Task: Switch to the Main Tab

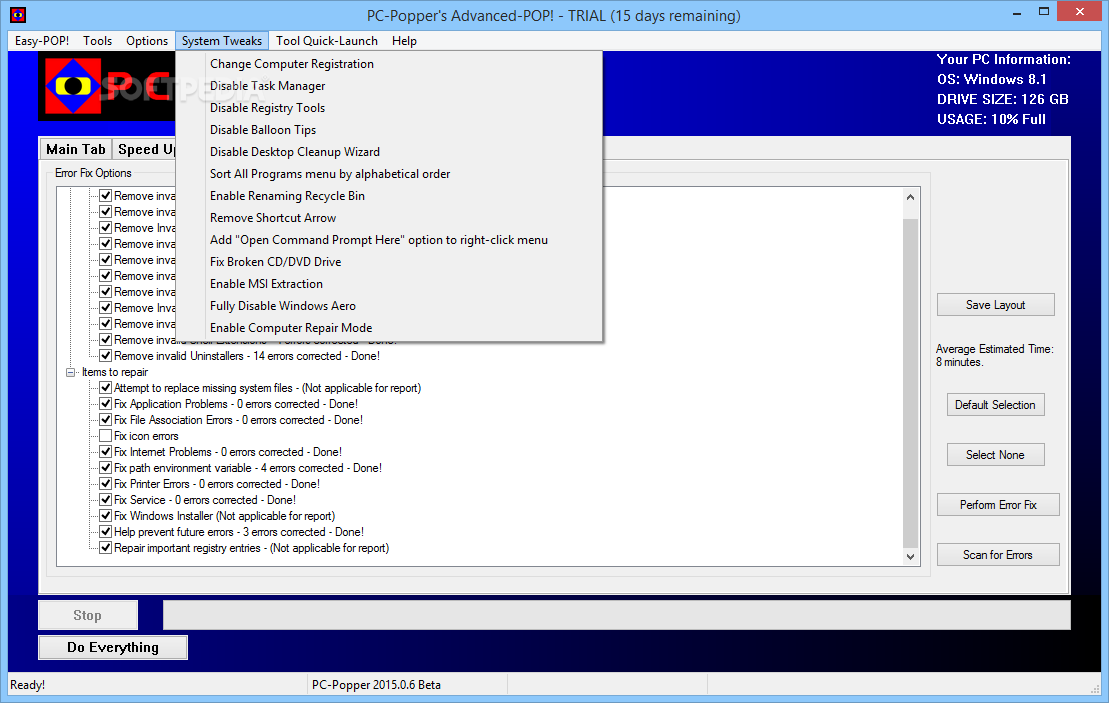Action: click(76, 149)
